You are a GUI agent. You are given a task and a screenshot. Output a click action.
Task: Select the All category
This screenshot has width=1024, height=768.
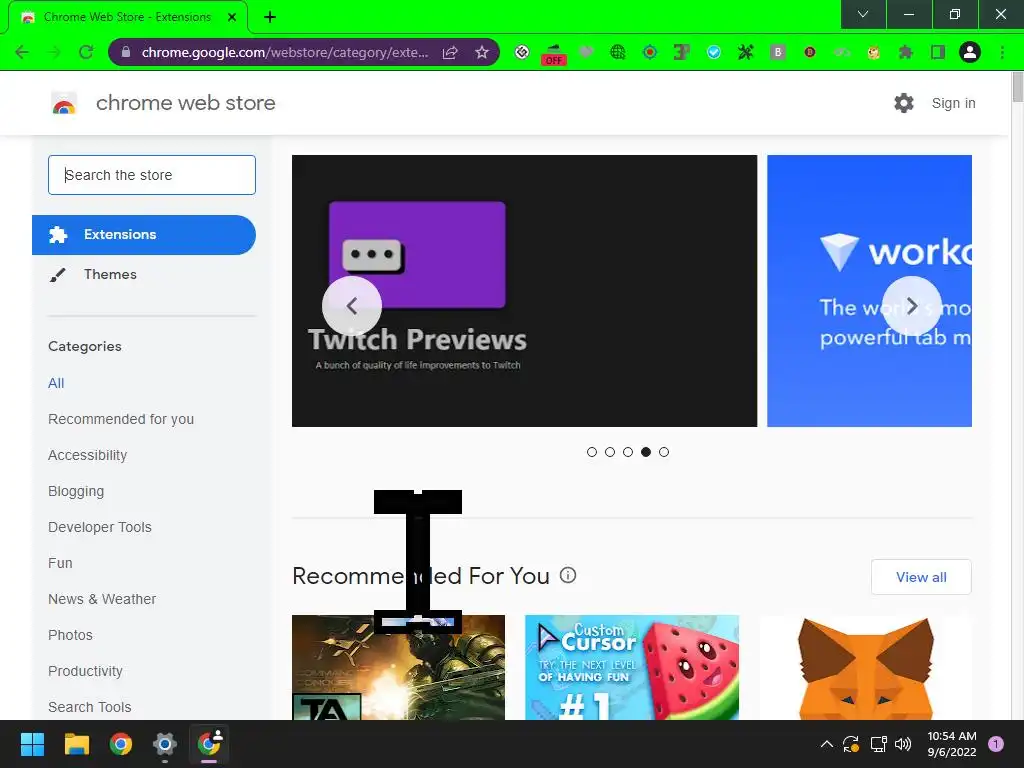(x=56, y=383)
